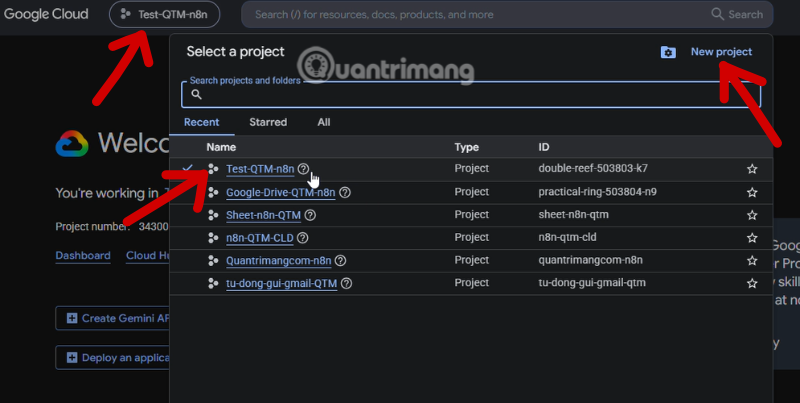
Task: Click the checkmark on the selected Test-QTM-n8n row
Action: coord(187,168)
